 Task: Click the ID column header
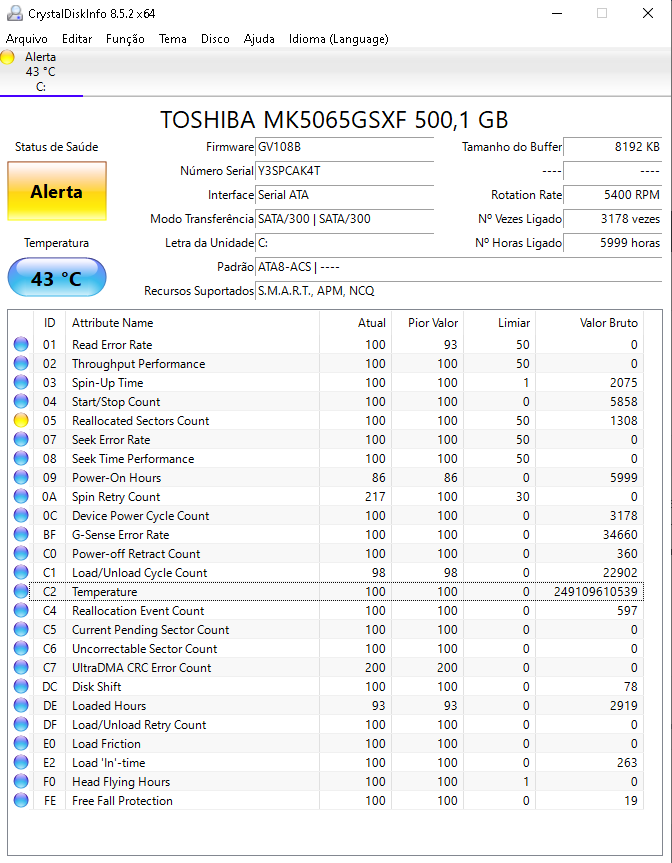pyautogui.click(x=50, y=323)
